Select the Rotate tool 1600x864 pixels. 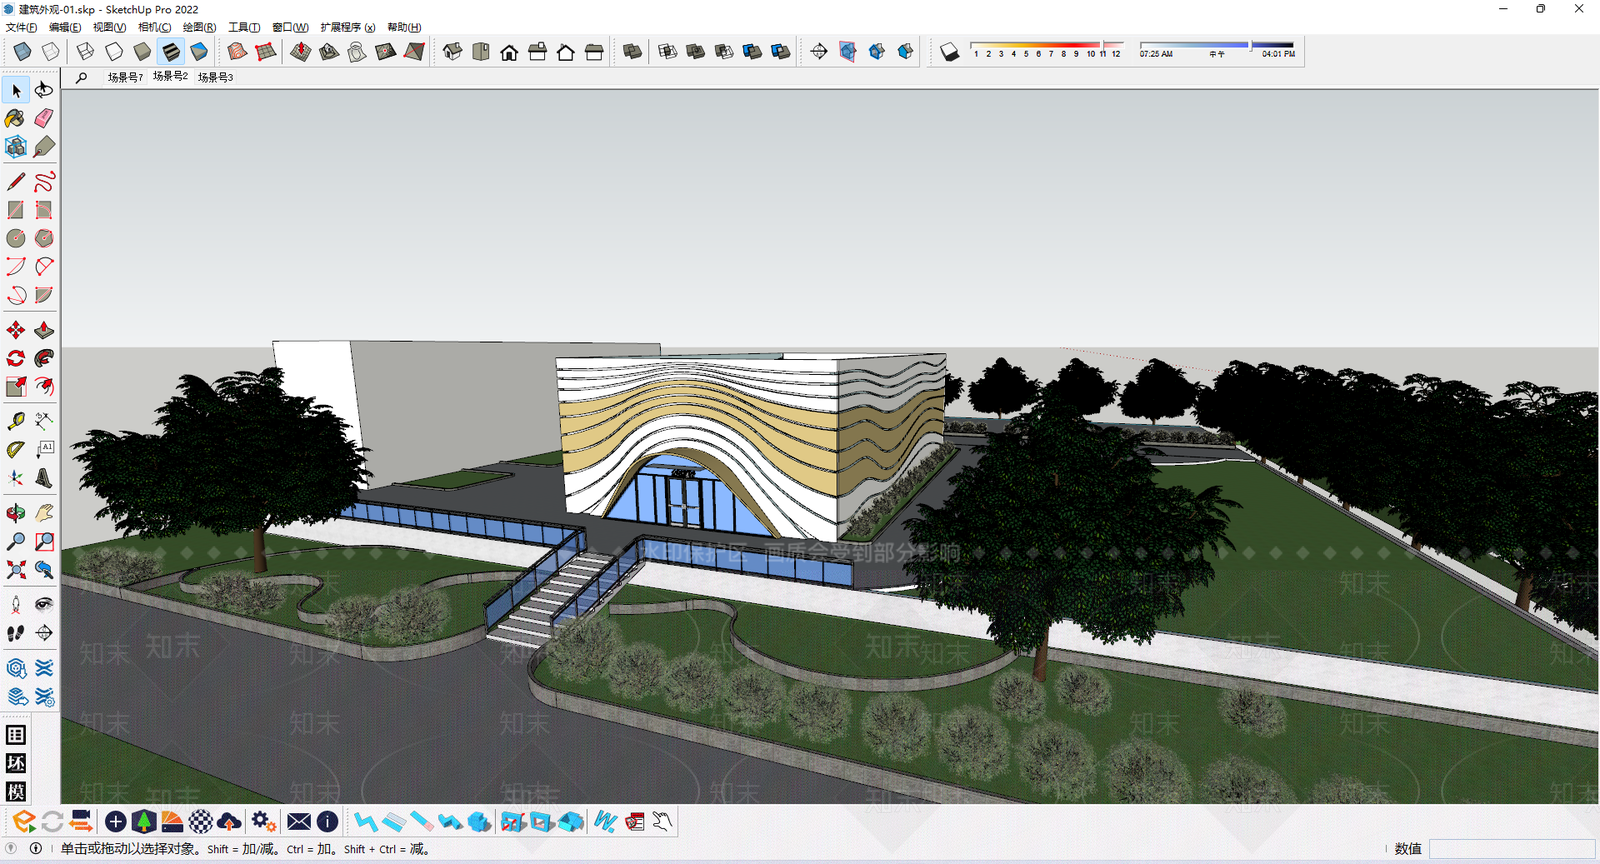click(x=15, y=358)
